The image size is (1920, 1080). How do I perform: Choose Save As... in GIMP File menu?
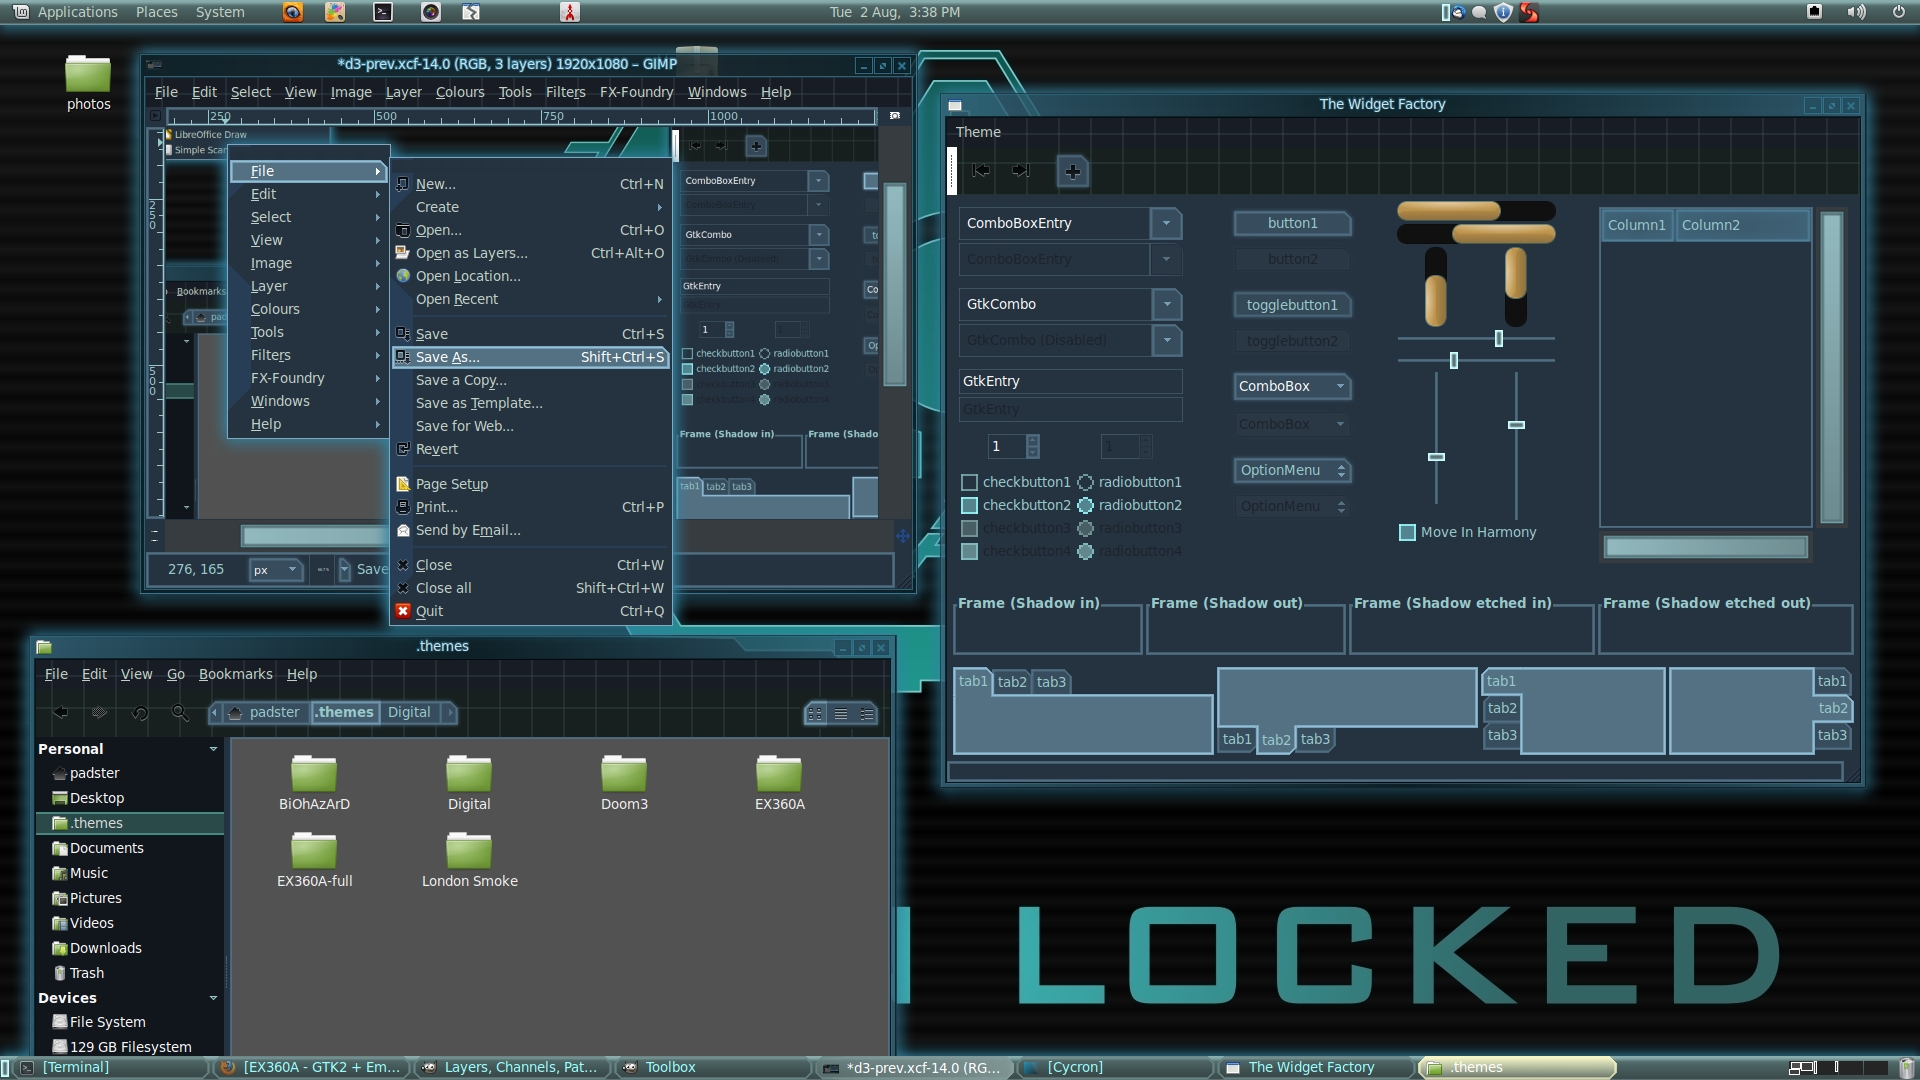coord(448,357)
